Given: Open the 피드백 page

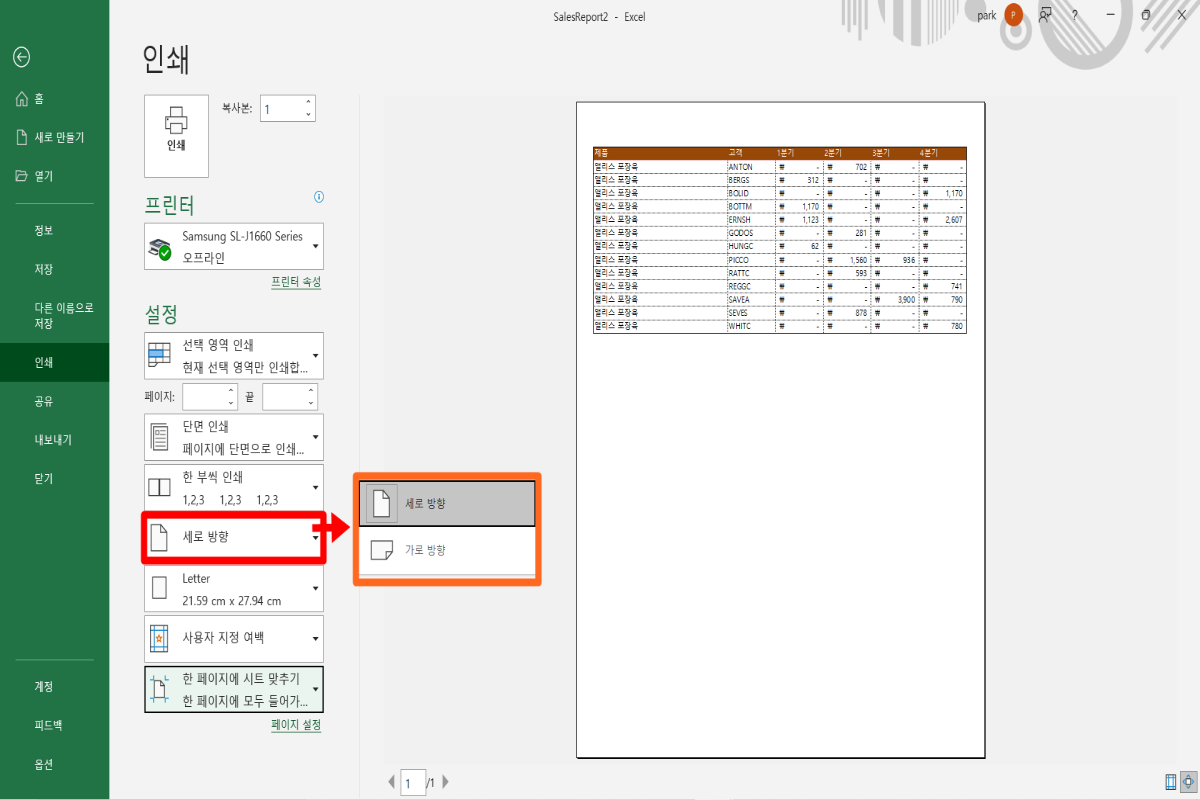Looking at the screenshot, I should click(x=54, y=724).
